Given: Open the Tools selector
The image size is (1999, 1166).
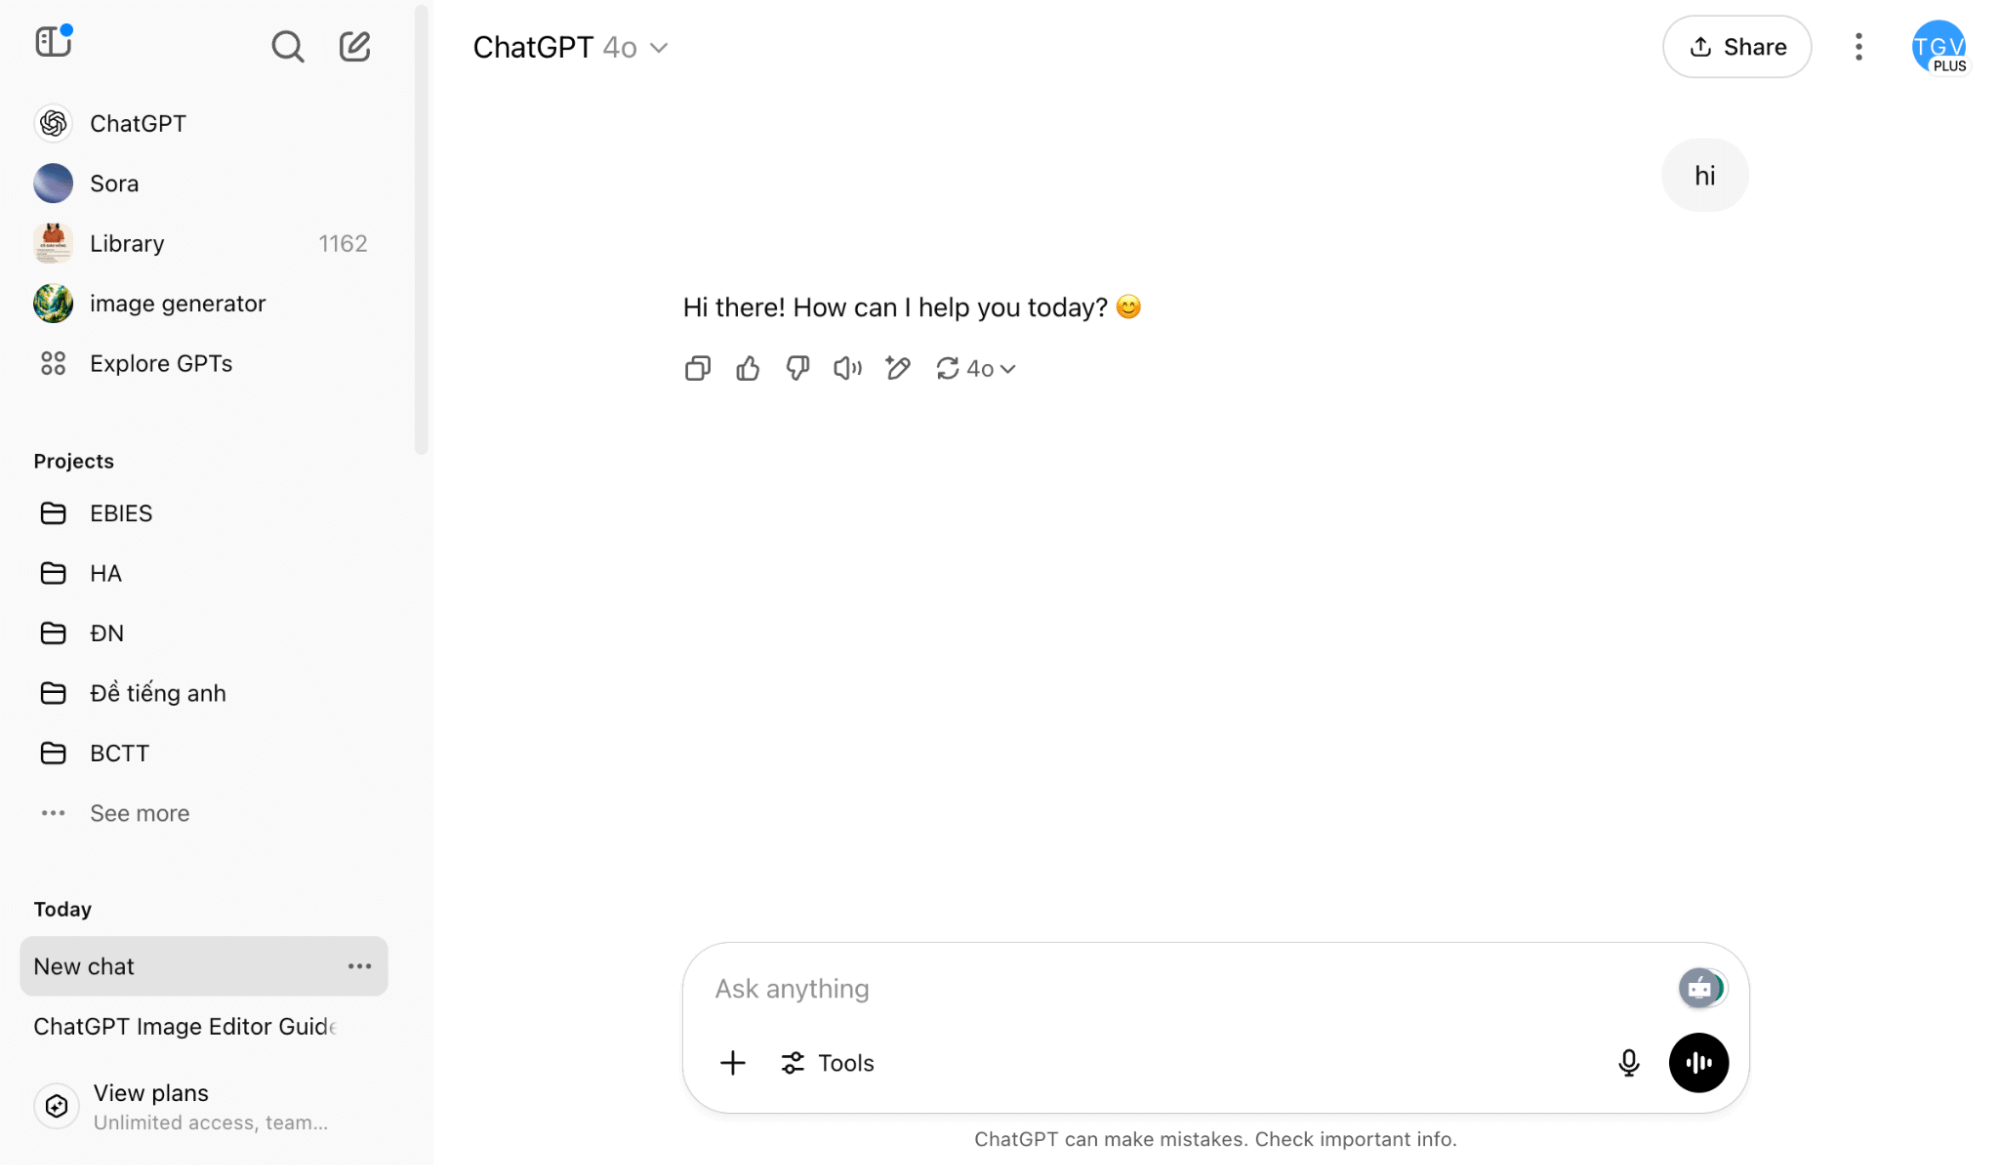Looking at the screenshot, I should coord(827,1062).
